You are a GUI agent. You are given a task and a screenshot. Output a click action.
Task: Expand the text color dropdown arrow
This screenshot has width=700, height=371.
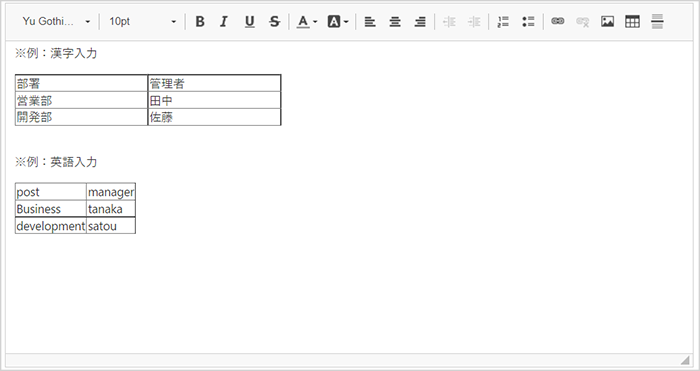[315, 22]
